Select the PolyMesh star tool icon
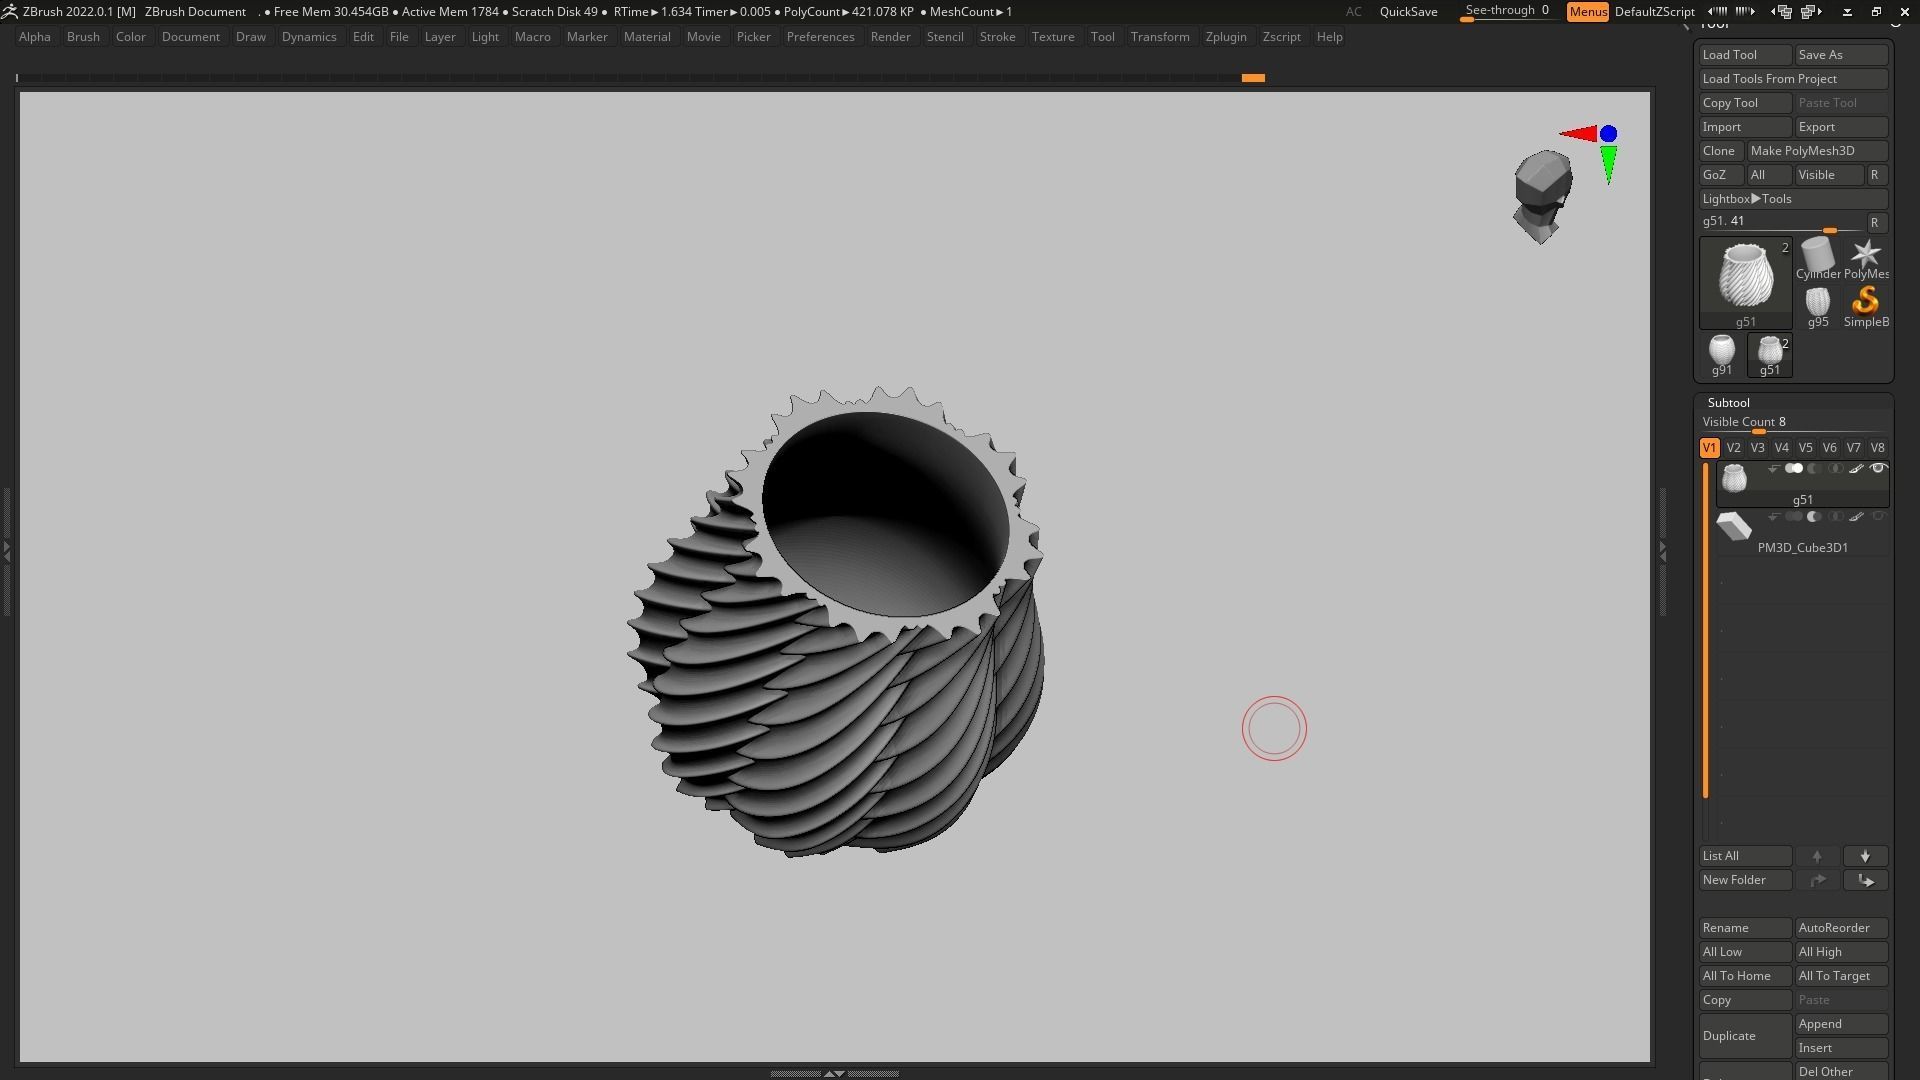 (1865, 257)
